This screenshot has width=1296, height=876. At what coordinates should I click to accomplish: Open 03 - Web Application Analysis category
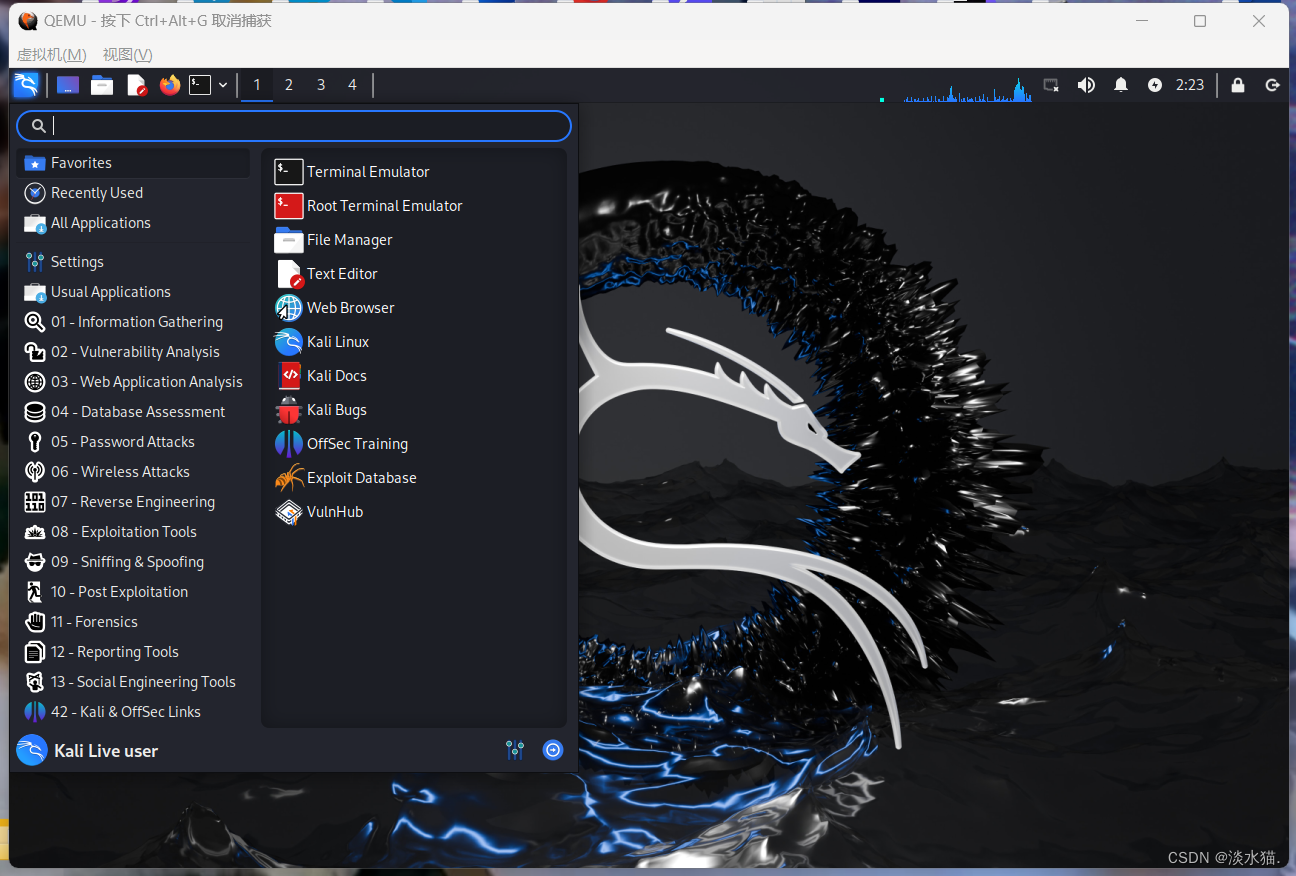click(133, 382)
